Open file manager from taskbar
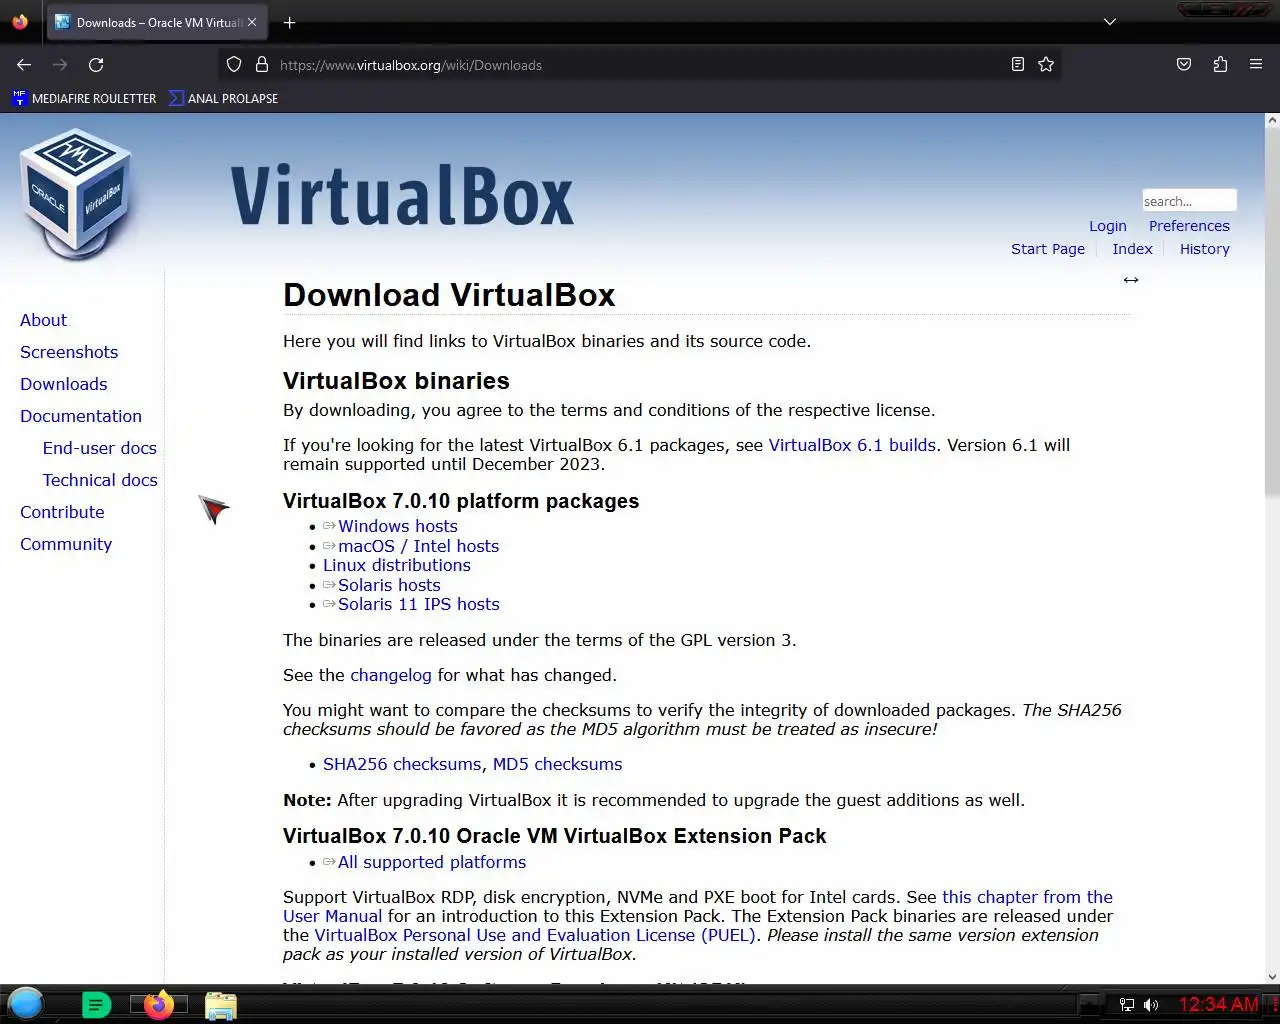 coord(221,1005)
